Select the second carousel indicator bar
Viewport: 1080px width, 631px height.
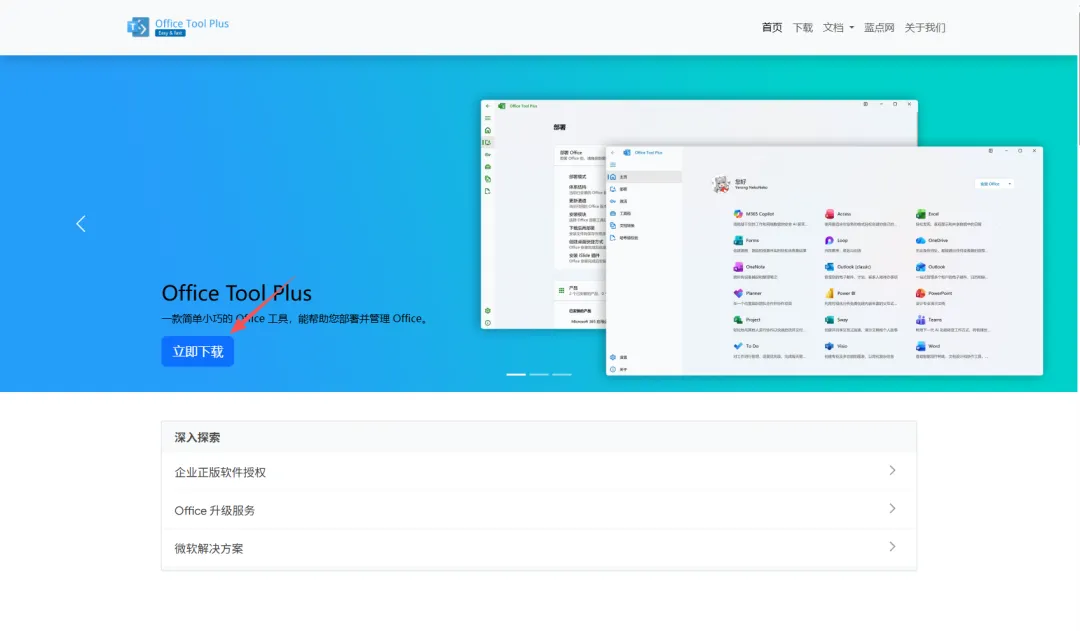[x=539, y=374]
